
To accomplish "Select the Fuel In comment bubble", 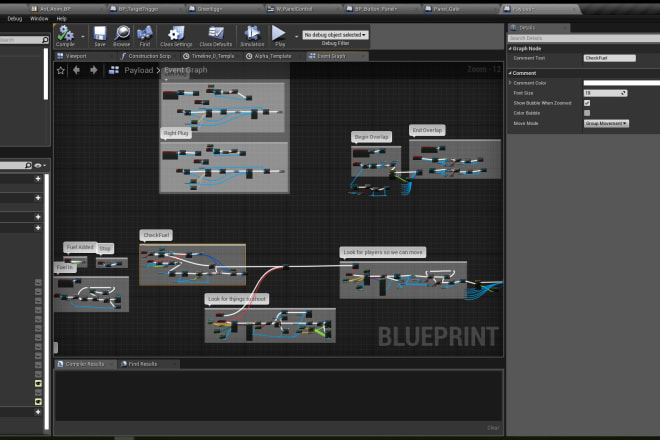I will (65, 267).
